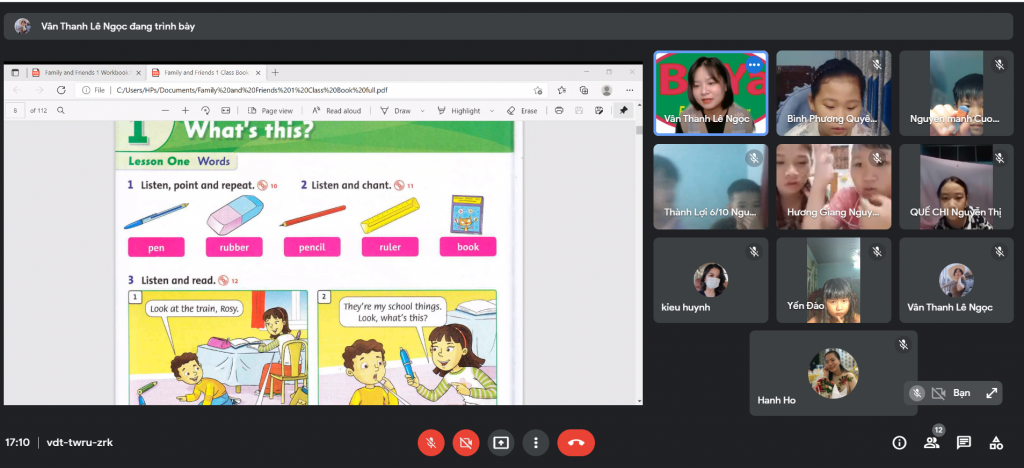Open the chat panel

coord(963,442)
